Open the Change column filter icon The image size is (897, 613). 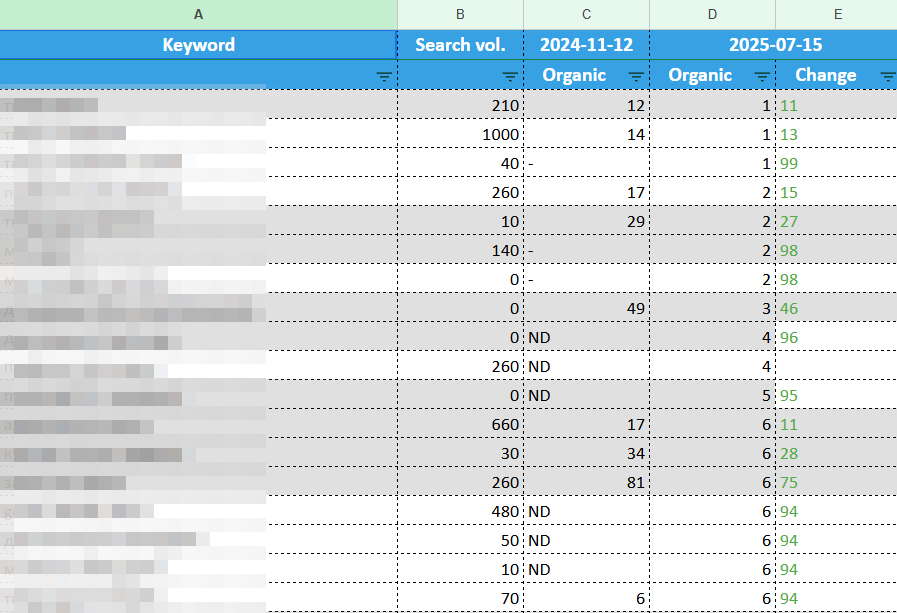pyautogui.click(x=887, y=76)
